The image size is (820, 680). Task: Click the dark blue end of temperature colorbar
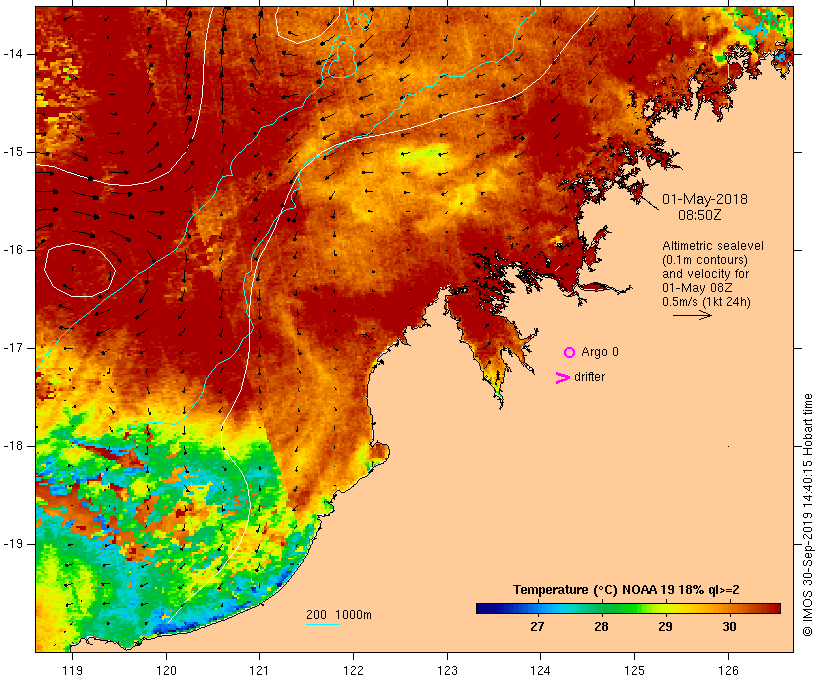click(484, 608)
